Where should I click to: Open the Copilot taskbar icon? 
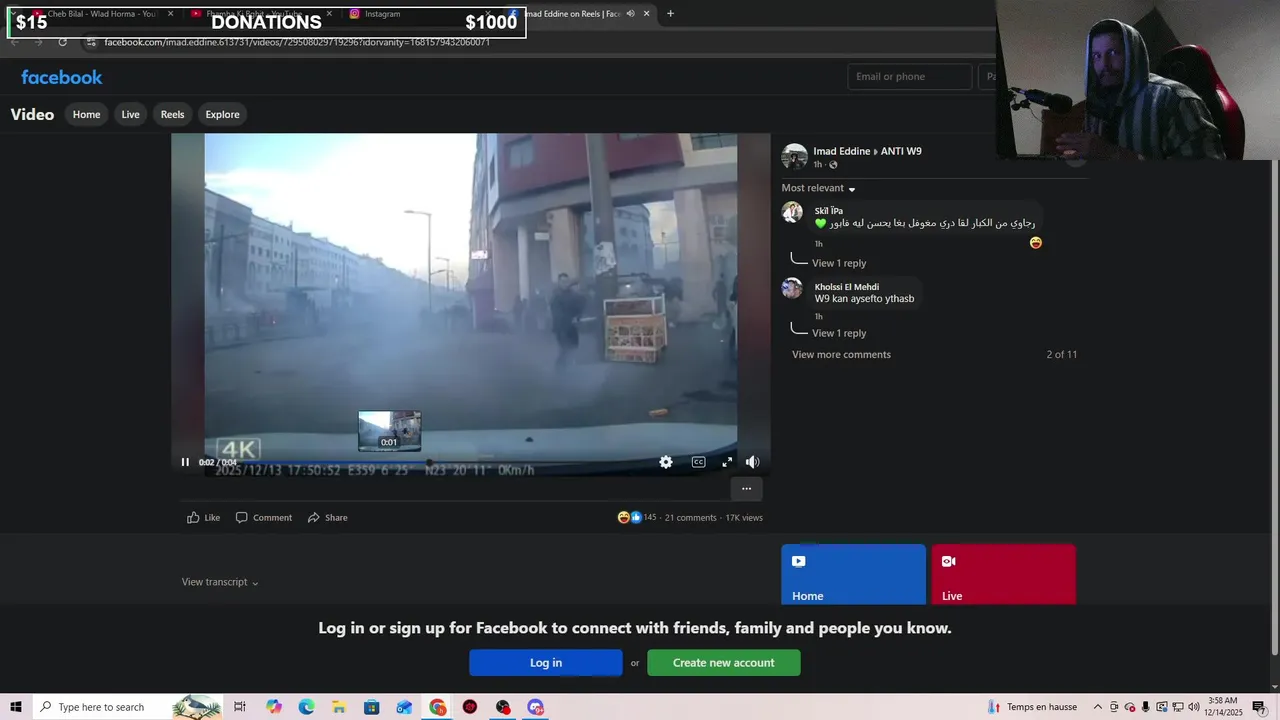coord(274,707)
